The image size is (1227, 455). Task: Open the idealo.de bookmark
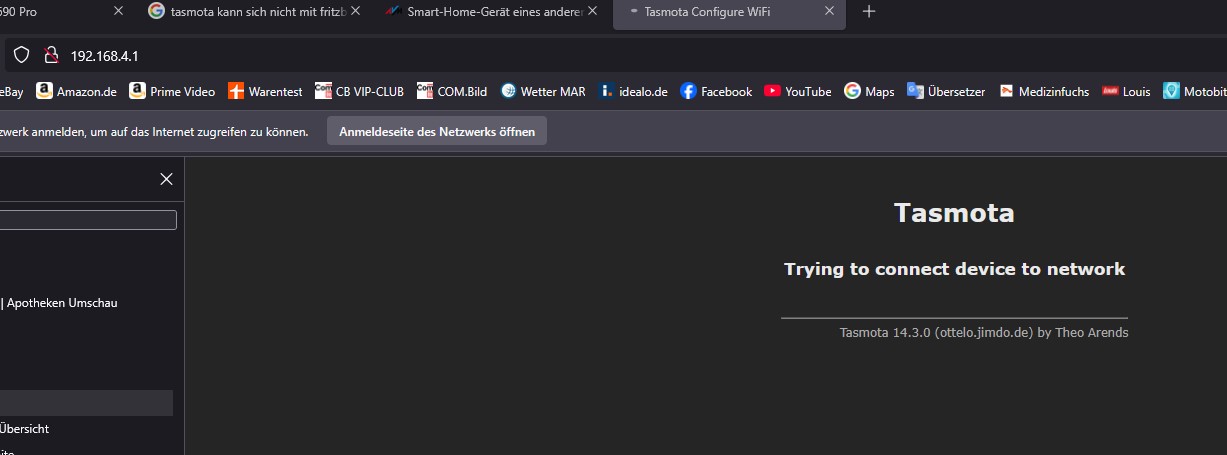tap(633, 91)
